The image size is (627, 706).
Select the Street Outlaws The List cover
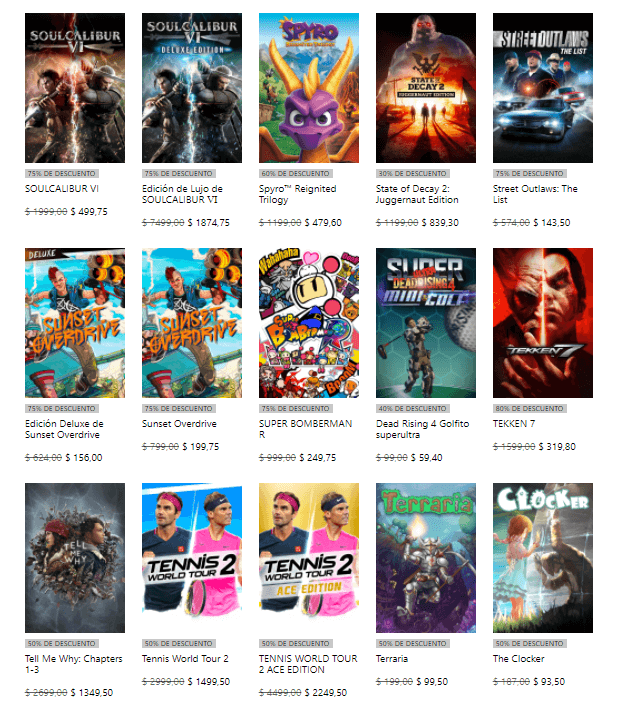coord(543,88)
